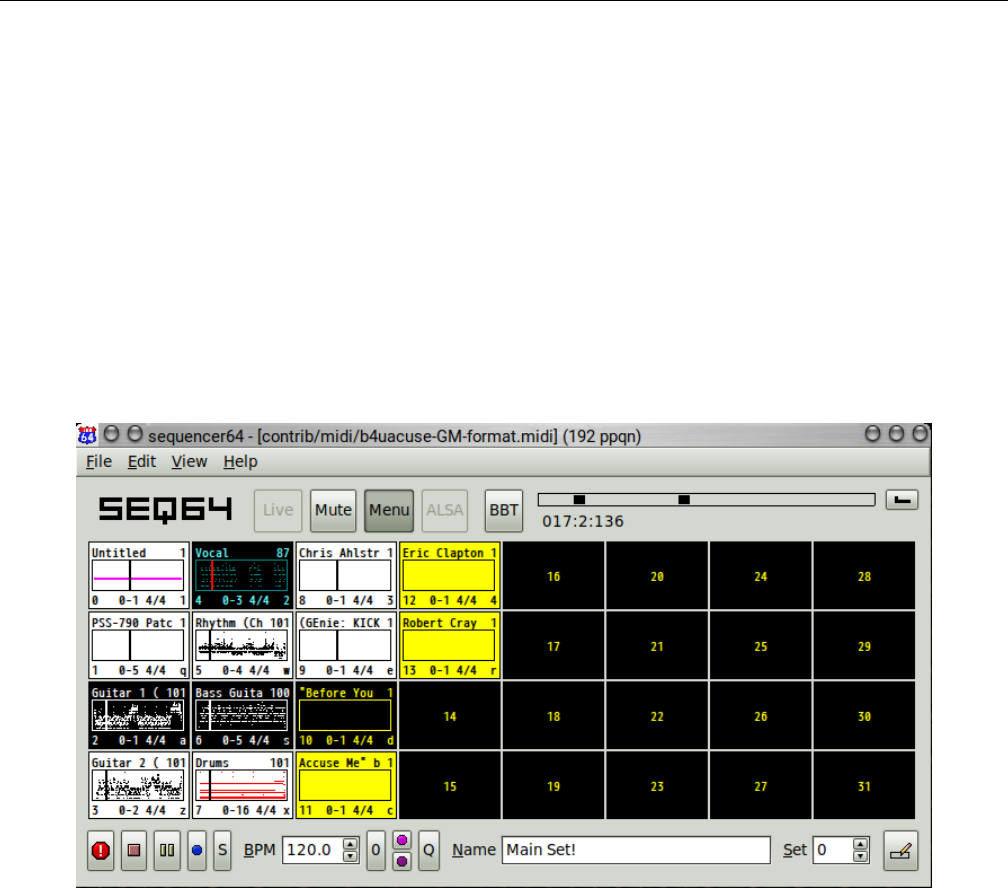Screen dimensions: 1008x888
Task: Click empty pattern slot 20
Action: pos(657,575)
